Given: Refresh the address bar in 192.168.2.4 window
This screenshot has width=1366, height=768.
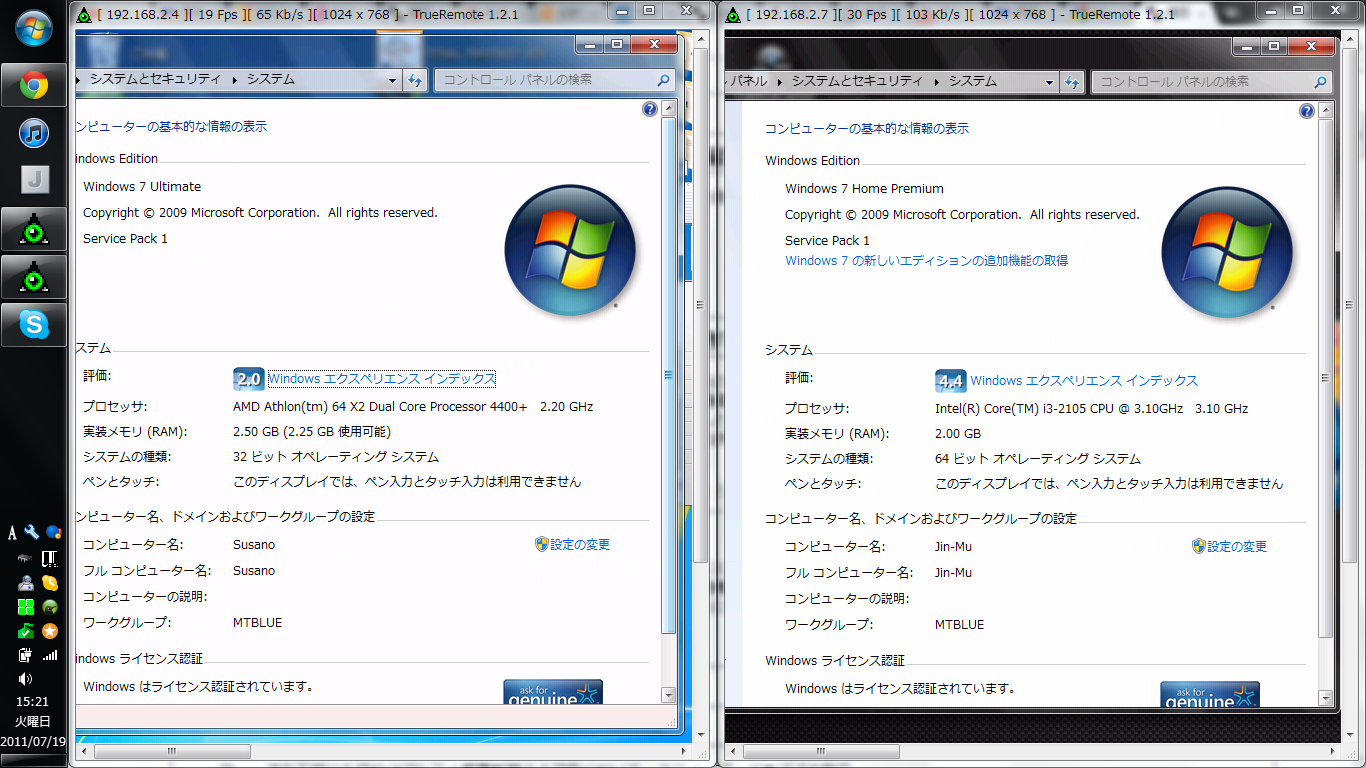Looking at the screenshot, I should coord(416,80).
